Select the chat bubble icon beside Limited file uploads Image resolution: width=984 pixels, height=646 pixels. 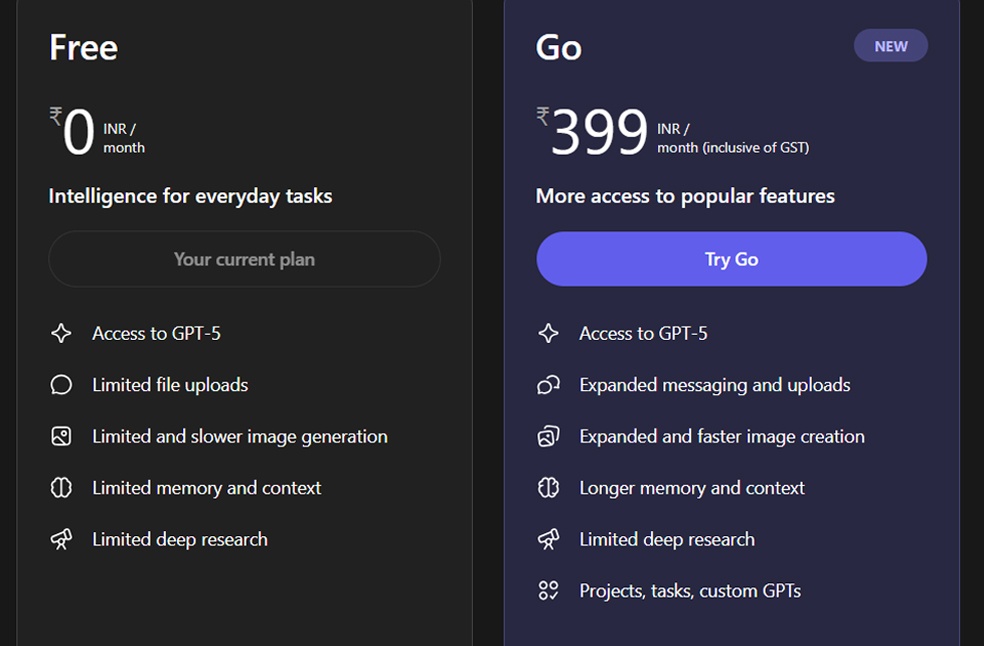(60, 385)
